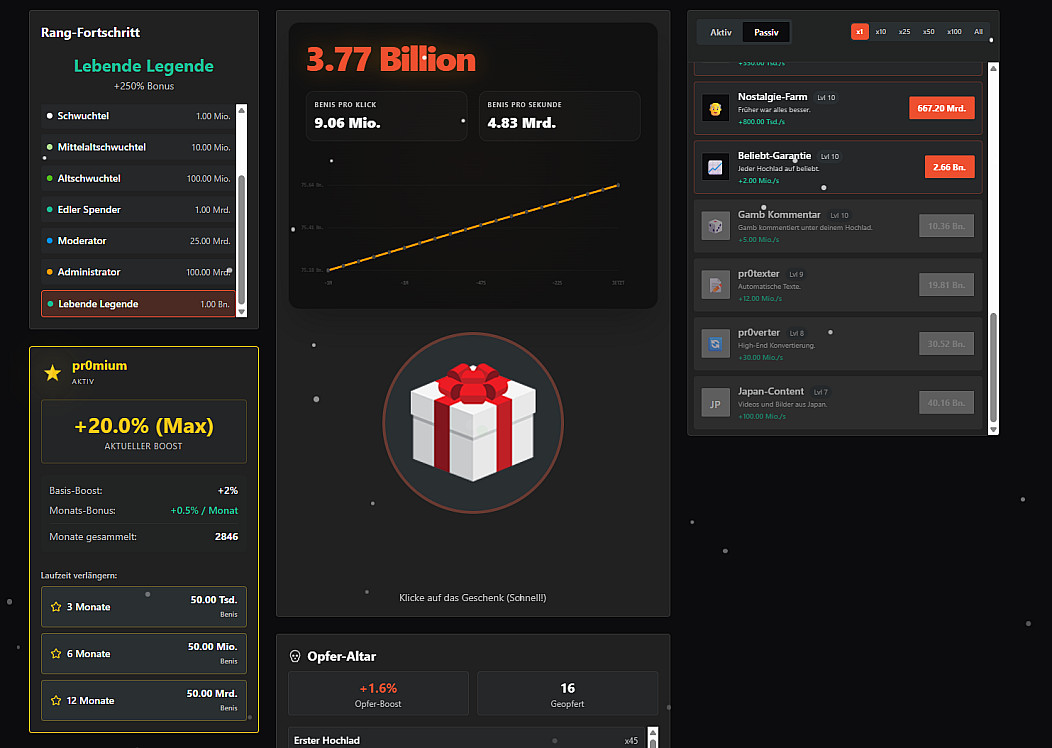Click the Nostalgie-Farm upgrade icon
Viewport: 1052px width, 748px height.
pos(715,108)
